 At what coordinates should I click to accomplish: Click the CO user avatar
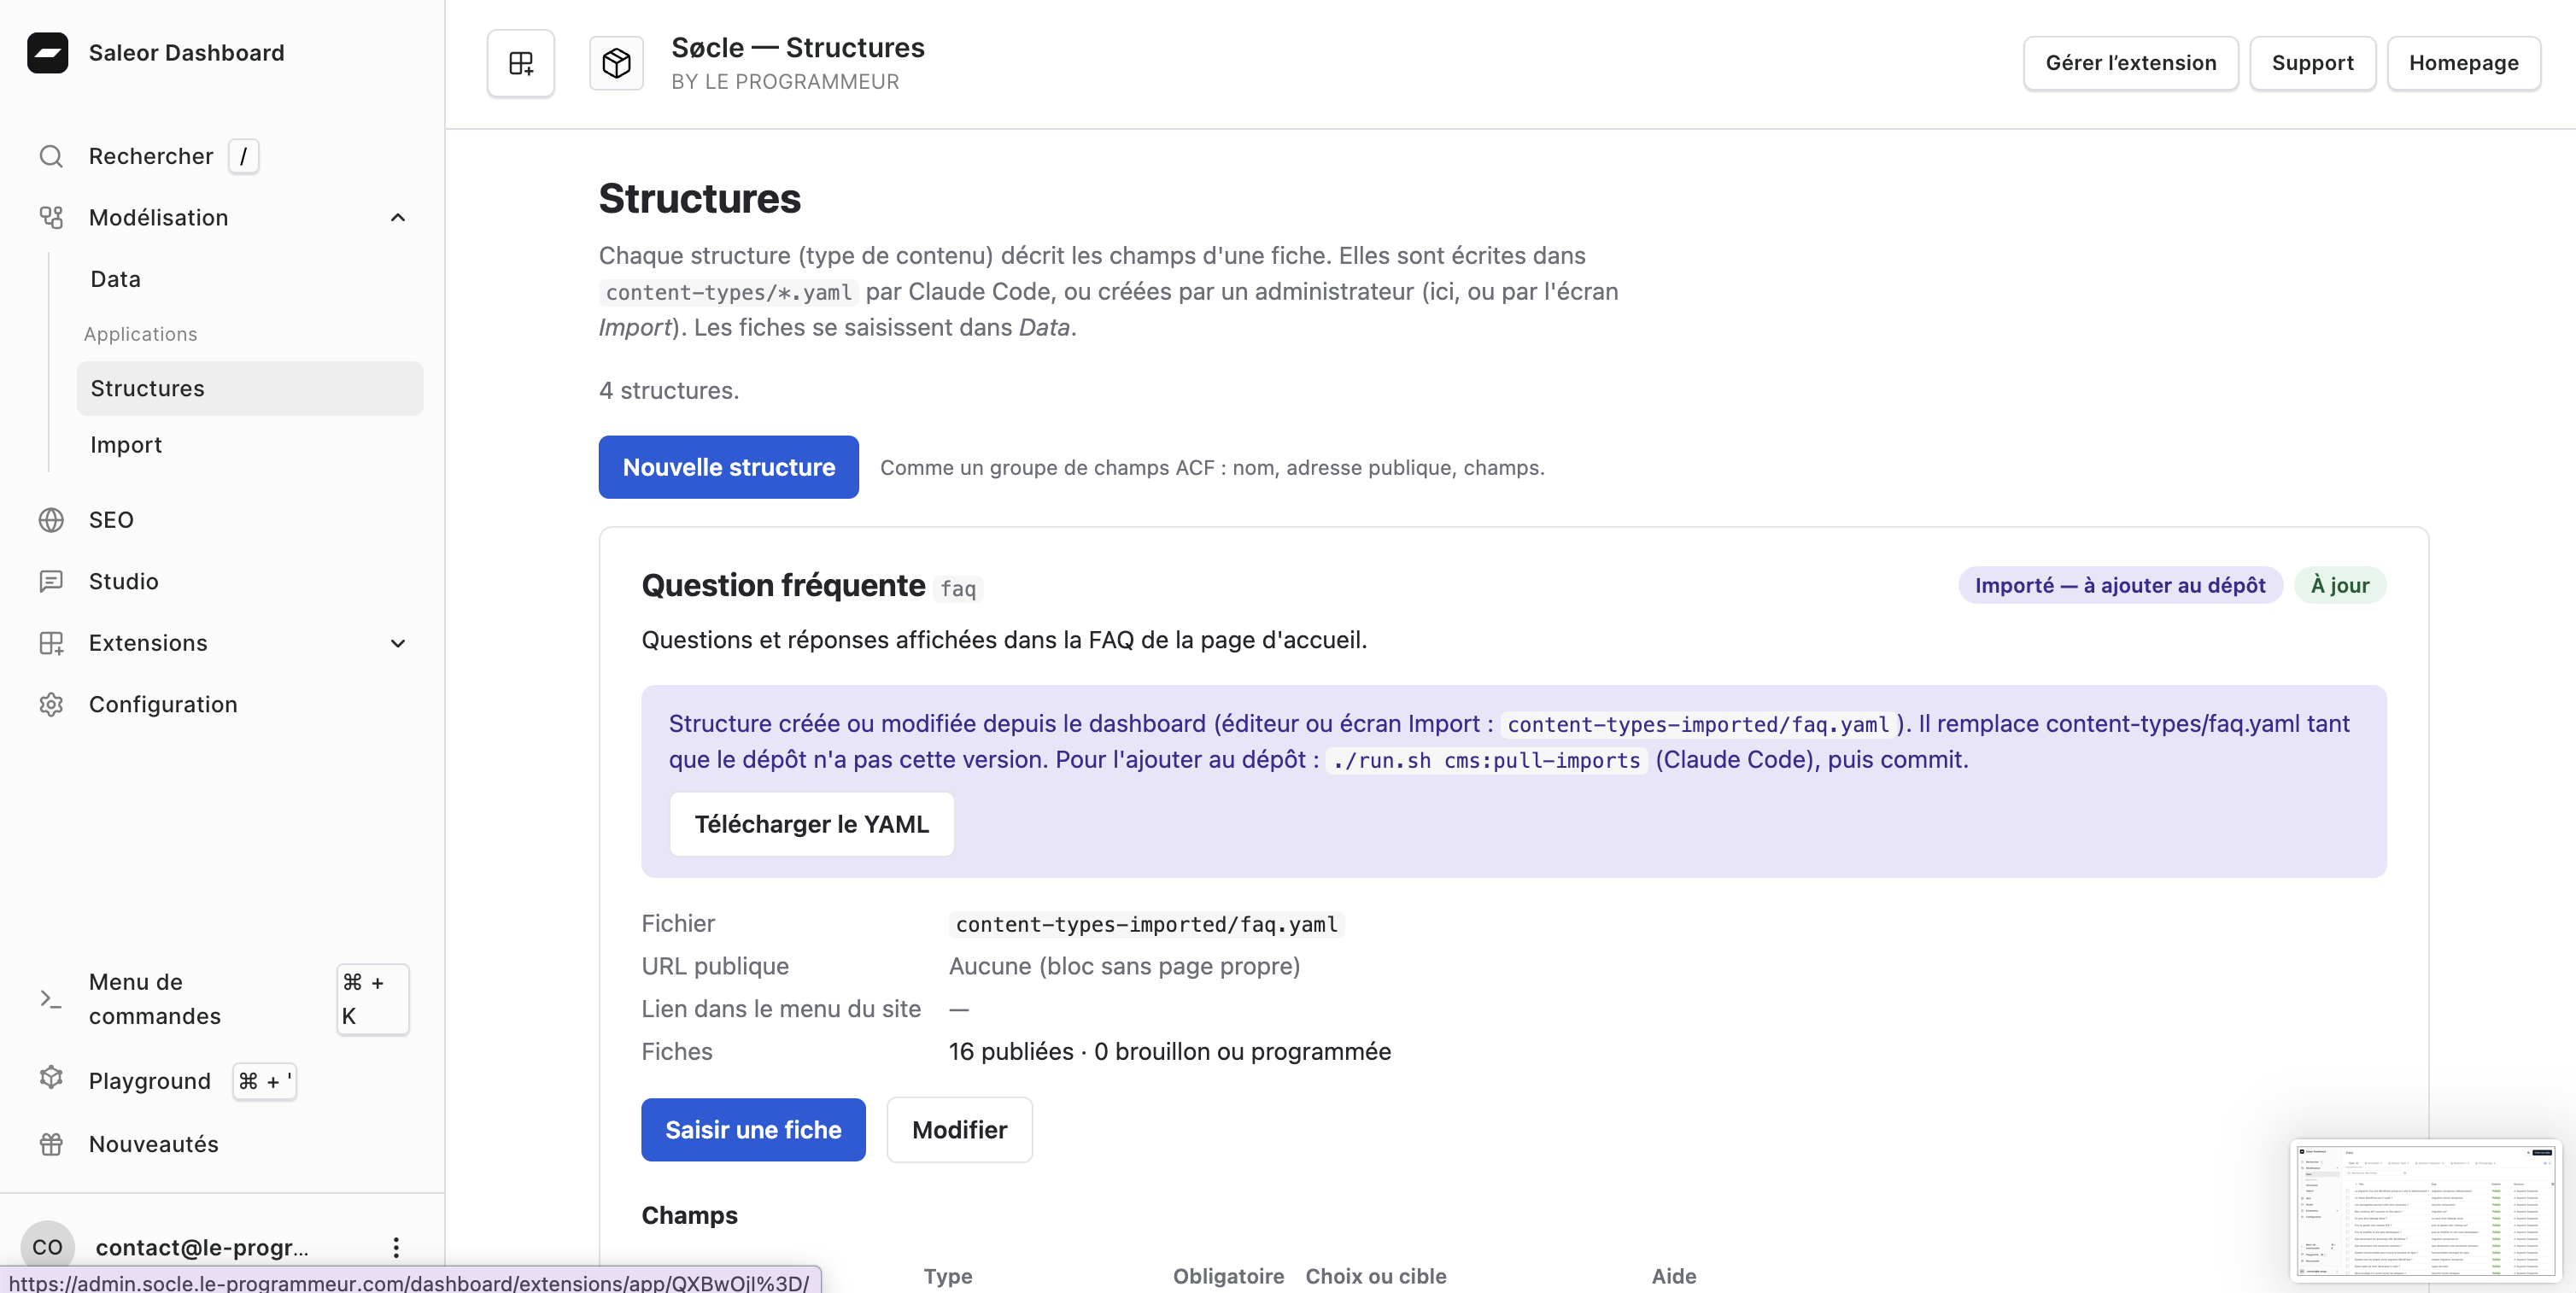[x=47, y=1246]
